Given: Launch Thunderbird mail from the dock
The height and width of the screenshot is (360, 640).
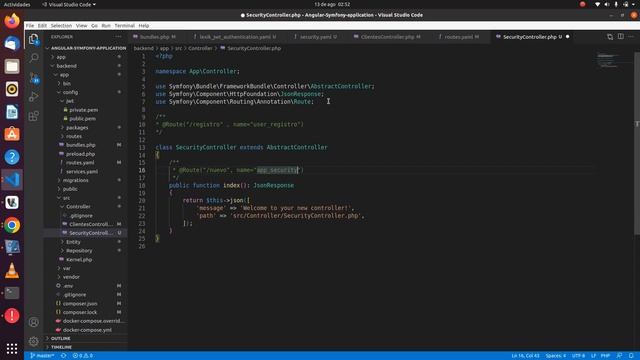Looking at the screenshot, I should pos(12,43).
